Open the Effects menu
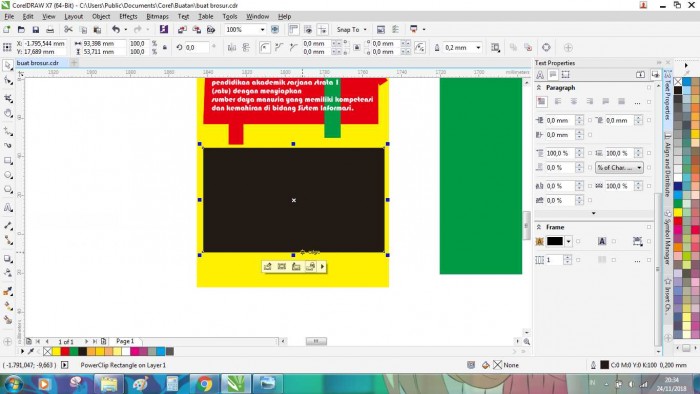This screenshot has height=394, width=700. point(128,17)
